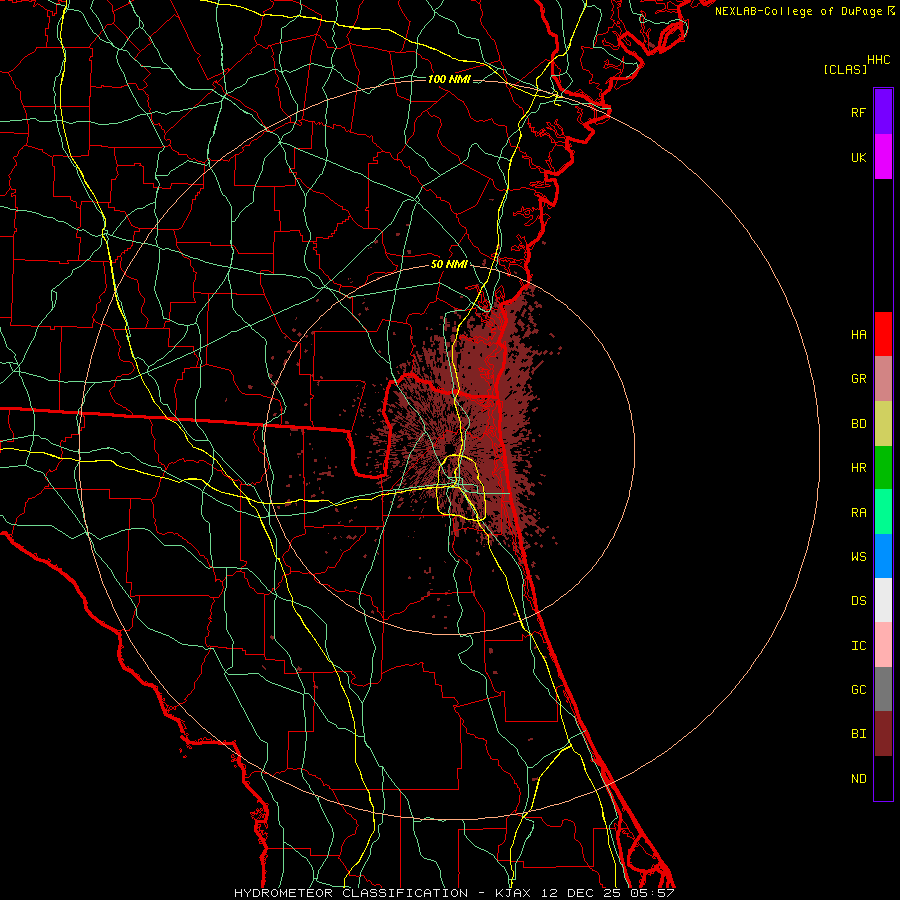Viewport: 900px width, 900px height.
Task: Click the 100 NMI range ring label
Action: [449, 79]
